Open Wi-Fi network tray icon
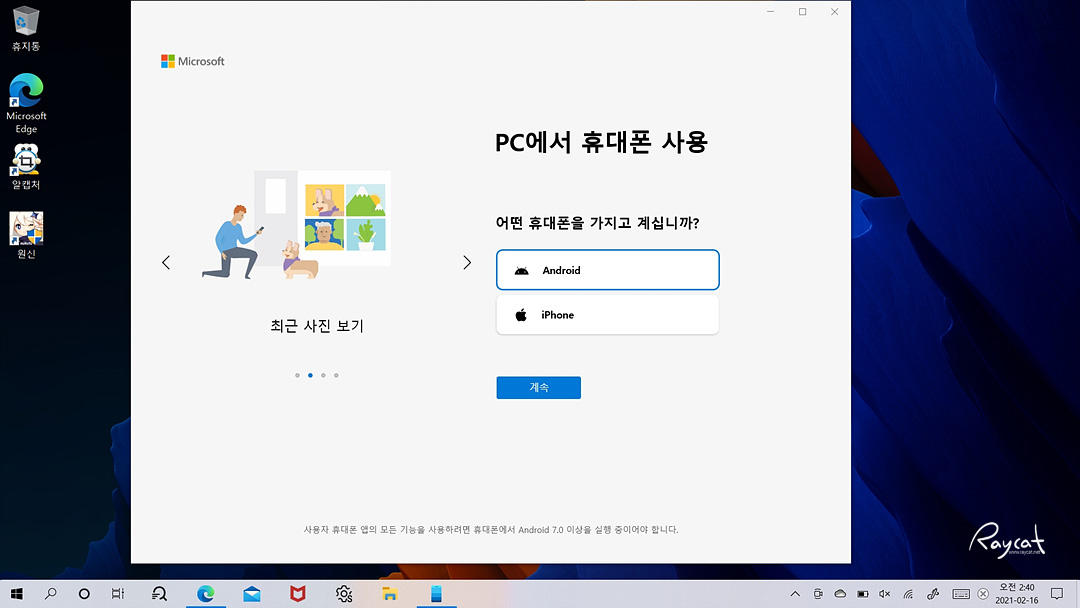1080x608 pixels. pyautogui.click(x=908, y=594)
